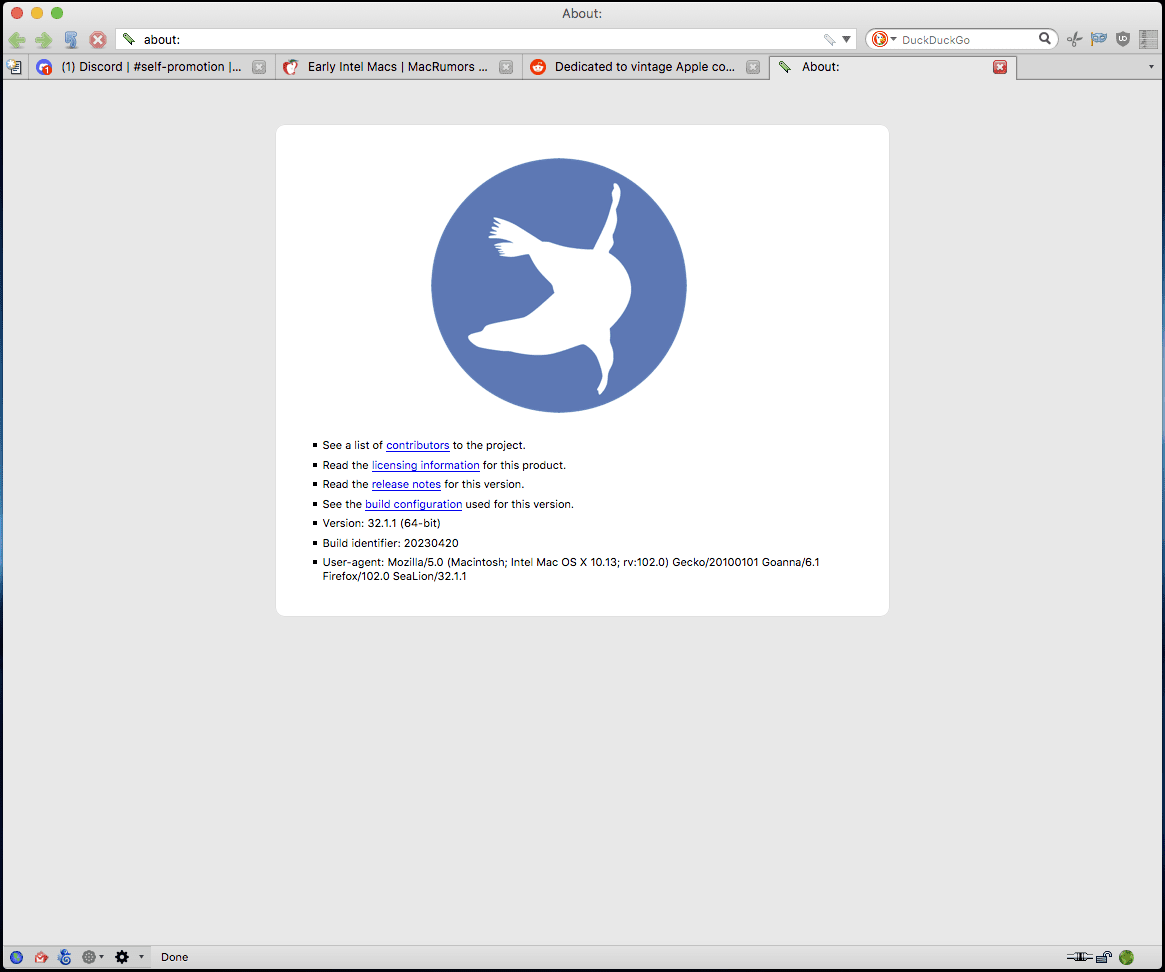Open the striped panel icon on toolbar right
This screenshot has height=972, width=1165.
[x=1149, y=39]
